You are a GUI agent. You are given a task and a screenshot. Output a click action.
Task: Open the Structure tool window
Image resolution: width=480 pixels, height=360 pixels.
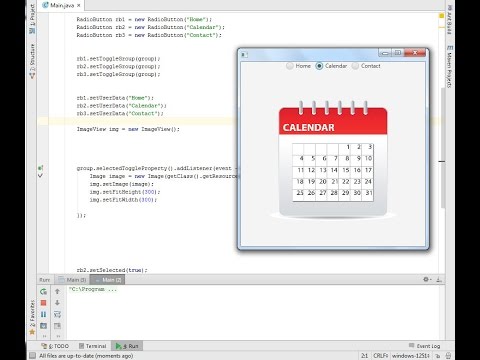click(x=32, y=61)
